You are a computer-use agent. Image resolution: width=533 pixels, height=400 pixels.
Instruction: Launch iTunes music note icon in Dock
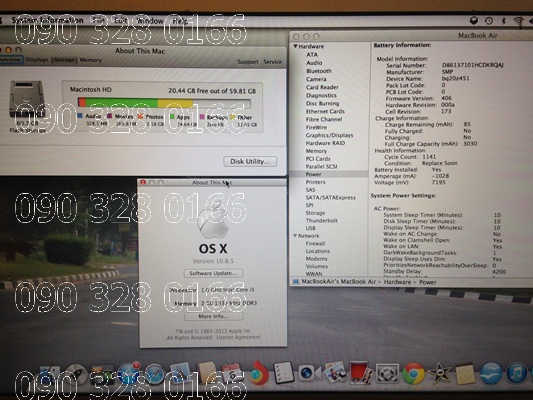516,373
